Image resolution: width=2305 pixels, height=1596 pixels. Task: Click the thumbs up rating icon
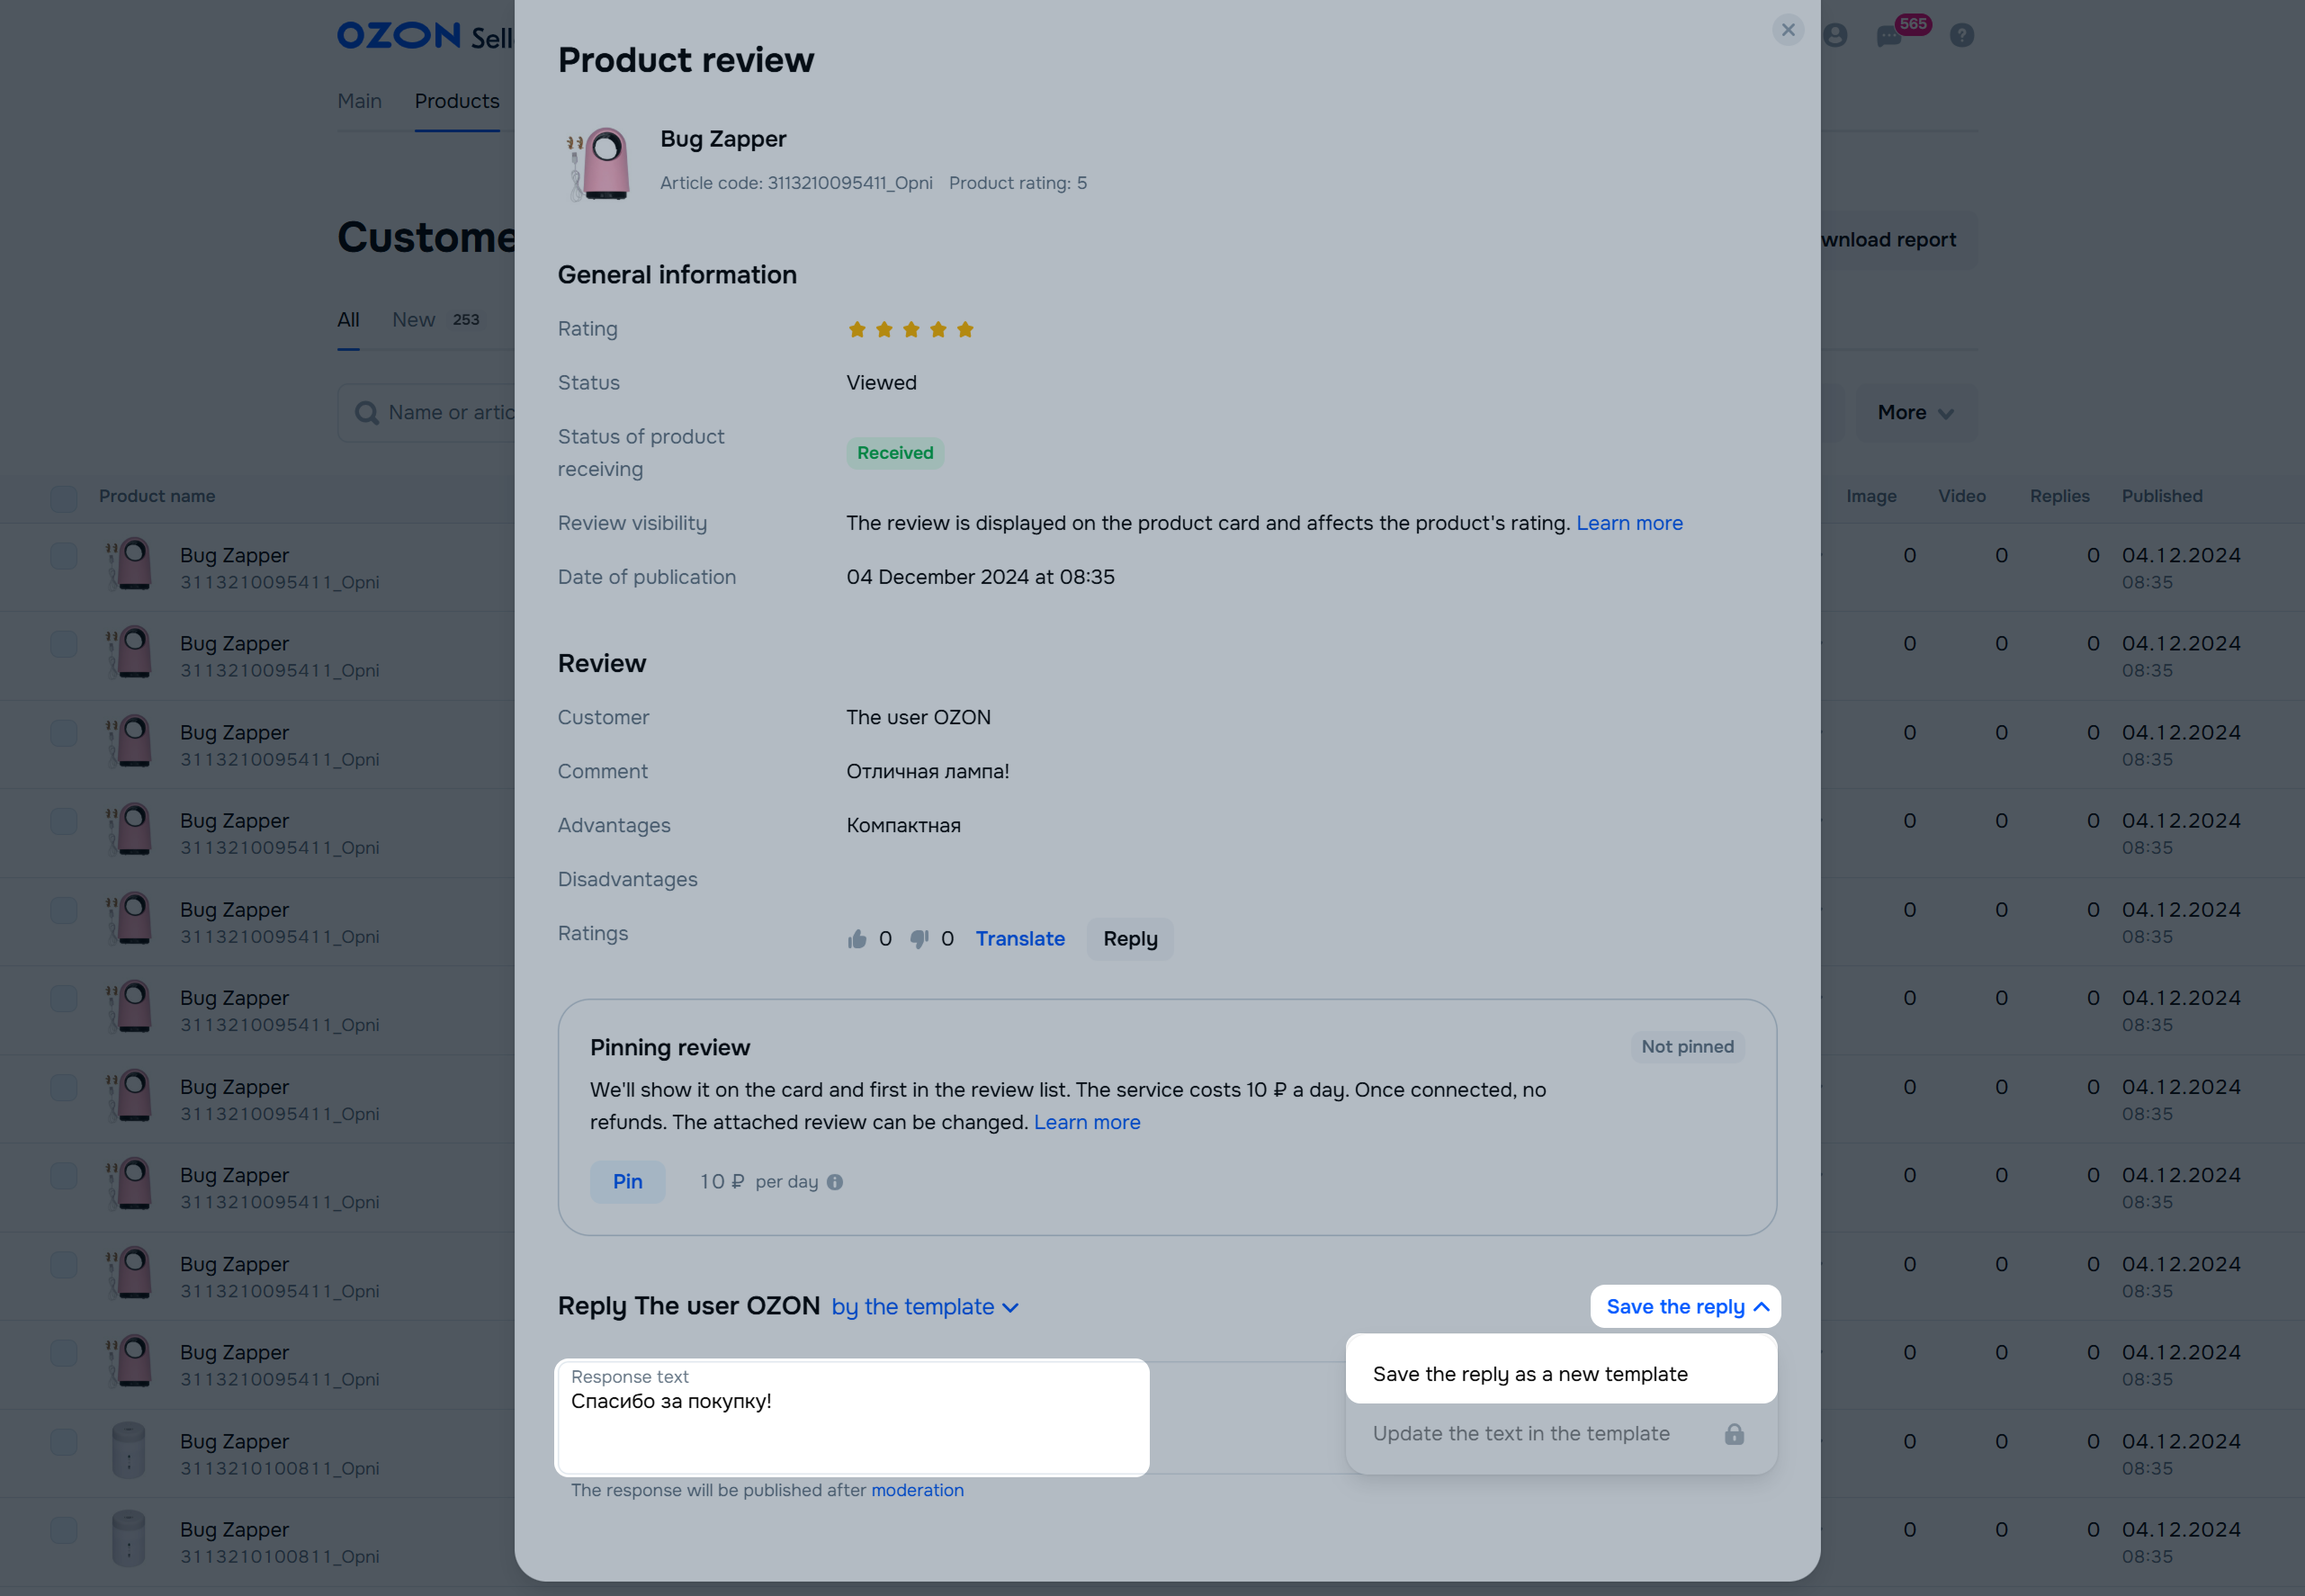(x=857, y=939)
